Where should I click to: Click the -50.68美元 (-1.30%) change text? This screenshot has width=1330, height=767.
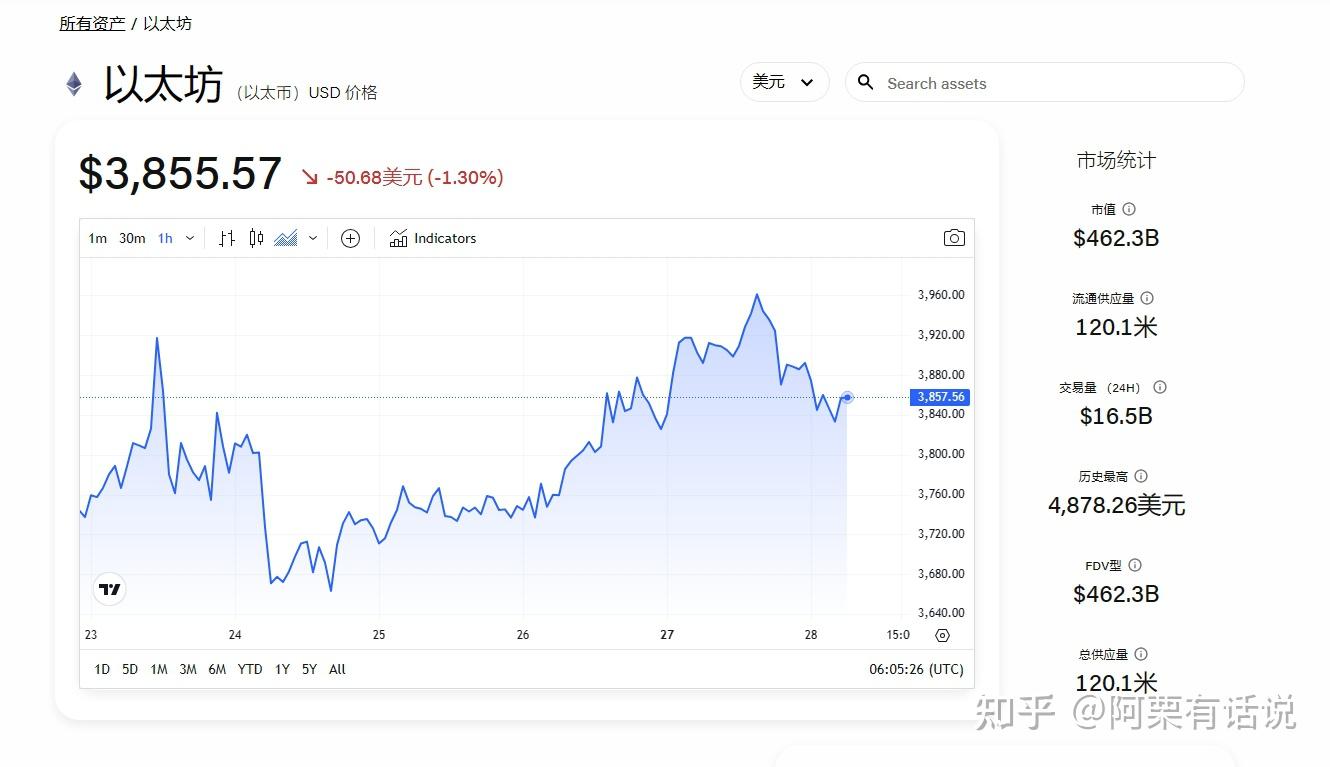415,177
